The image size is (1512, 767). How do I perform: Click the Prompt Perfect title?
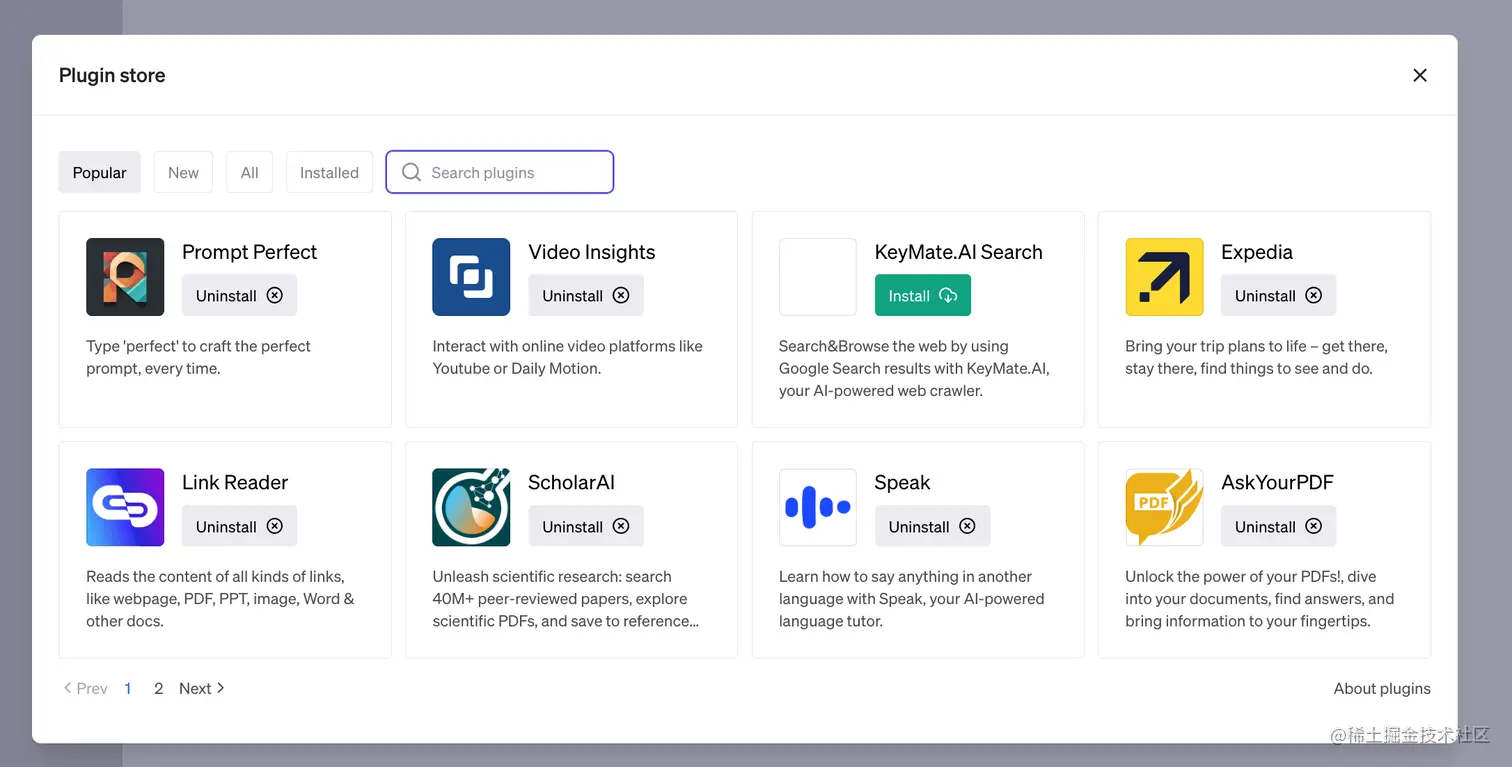(249, 252)
